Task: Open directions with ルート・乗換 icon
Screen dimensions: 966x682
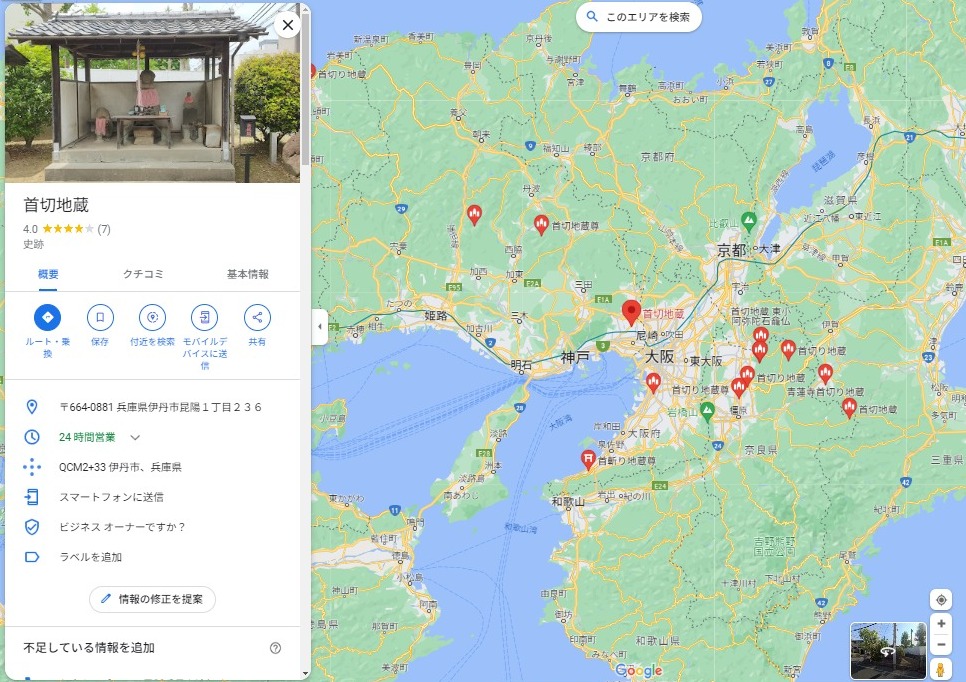Action: (x=47, y=317)
